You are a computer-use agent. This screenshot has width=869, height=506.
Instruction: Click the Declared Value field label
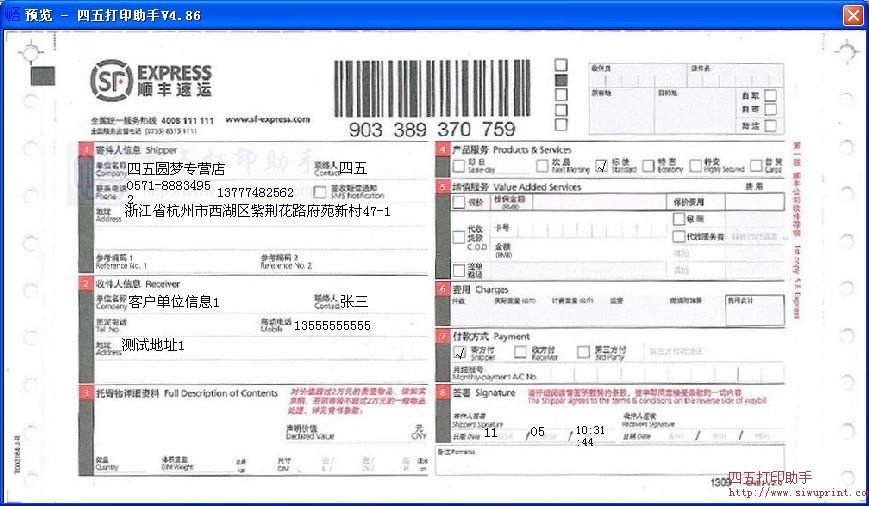tap(310, 432)
